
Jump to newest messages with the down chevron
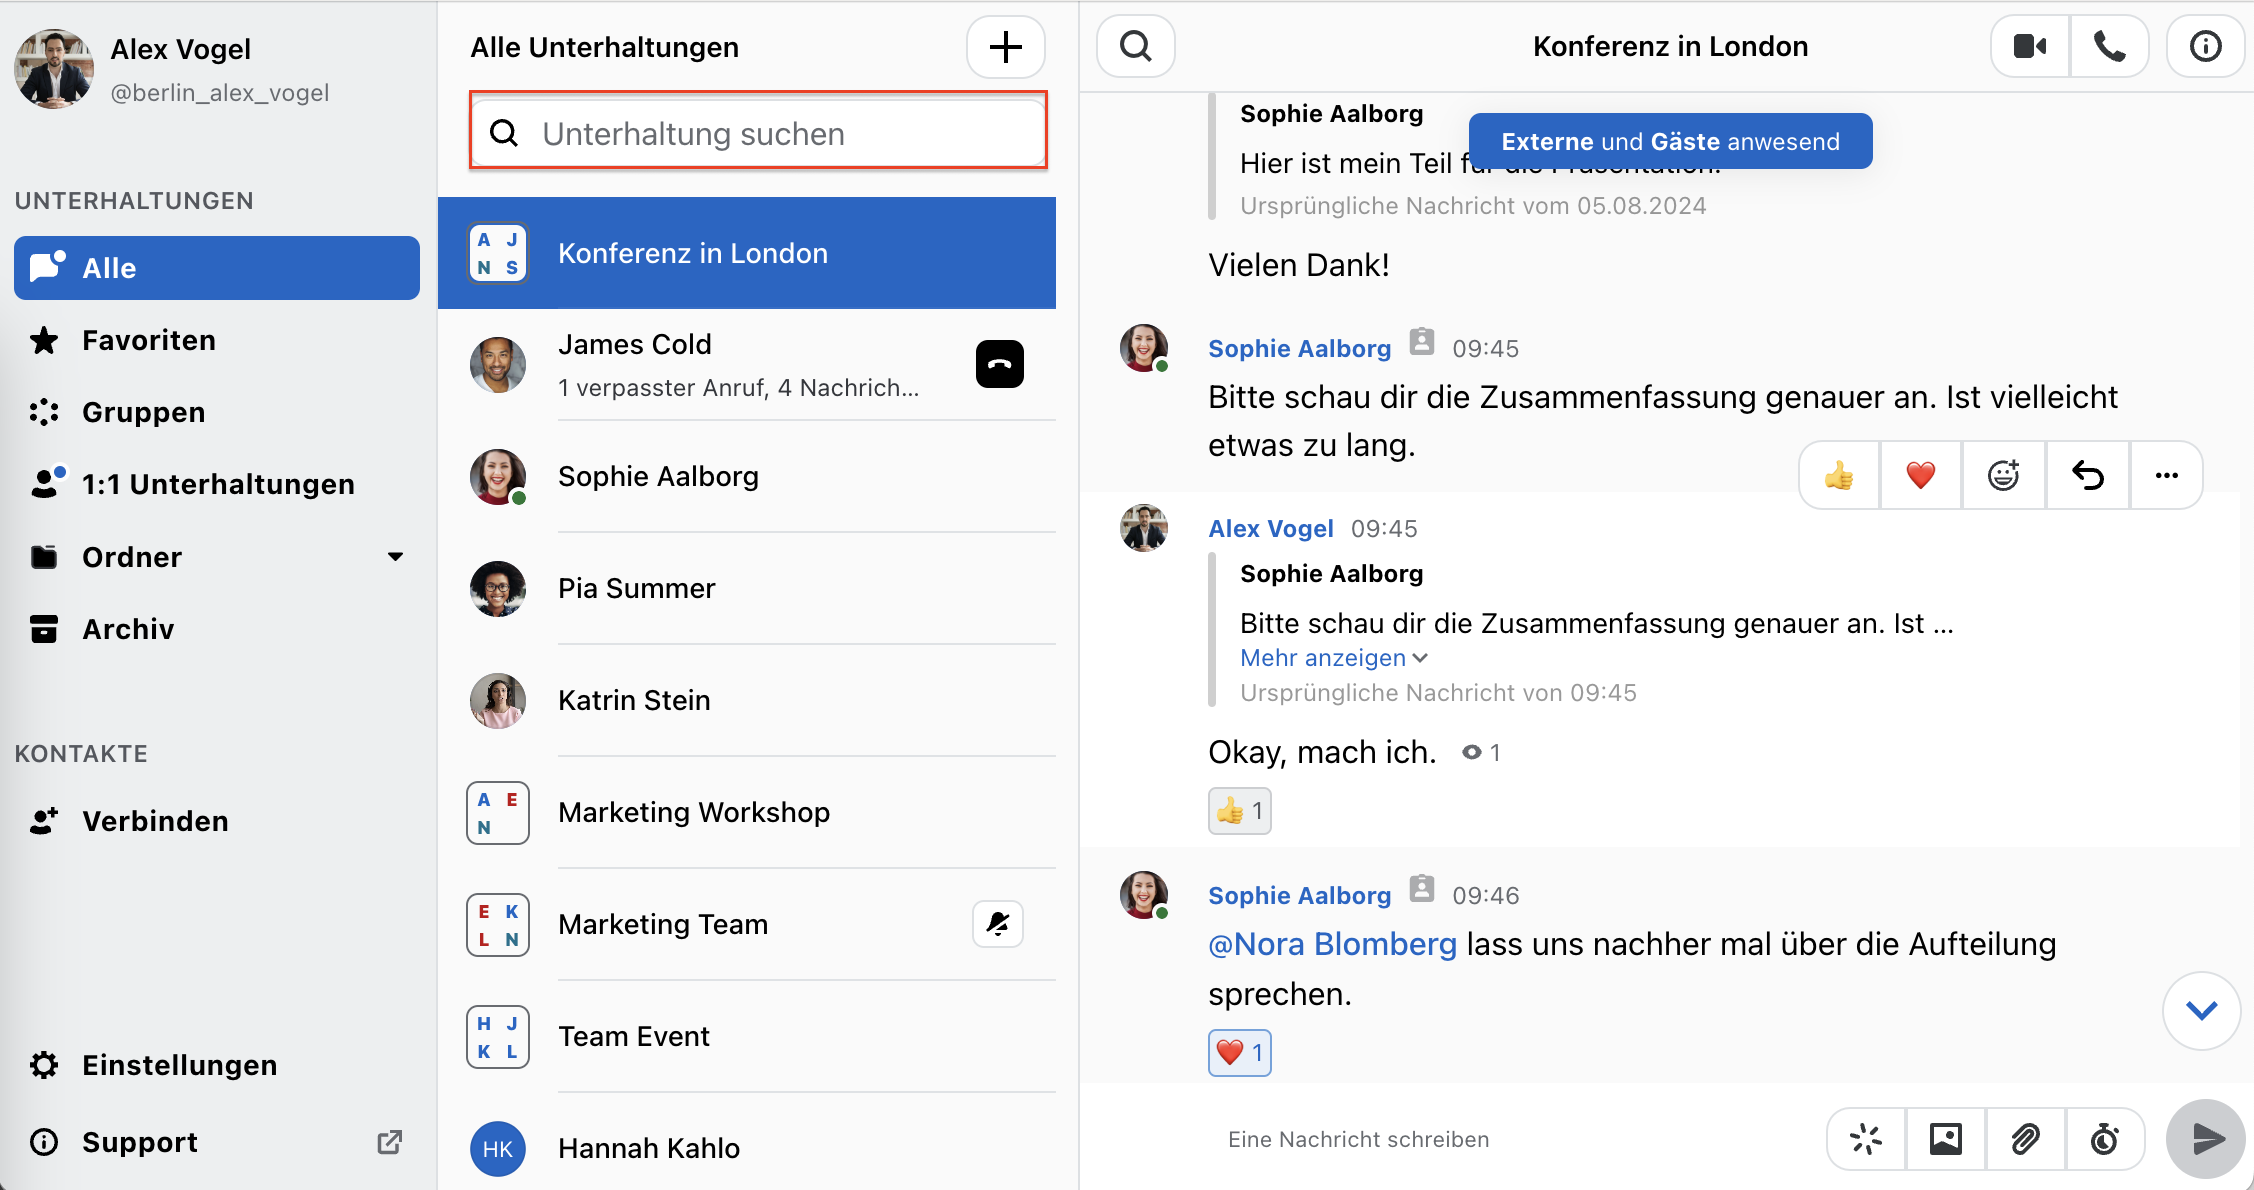[2201, 1011]
